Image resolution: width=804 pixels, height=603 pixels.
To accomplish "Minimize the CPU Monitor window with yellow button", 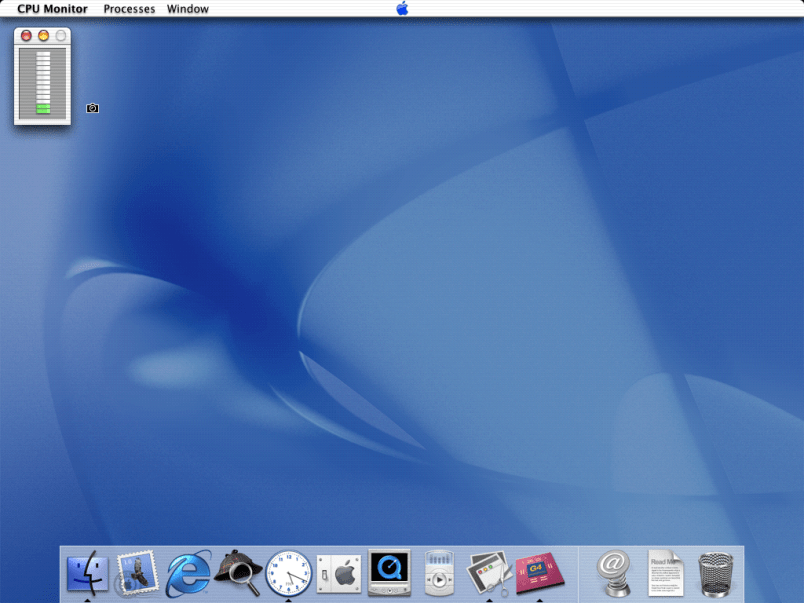I will point(43,35).
